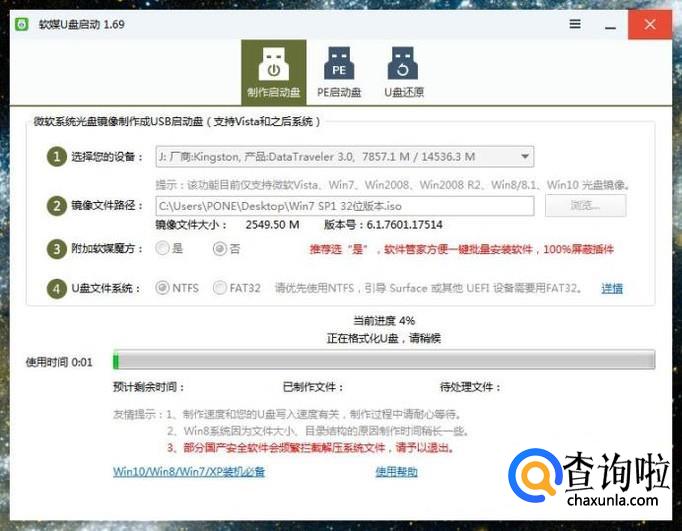Click the 版本号 6.1.7601.17514 text

pos(383,225)
